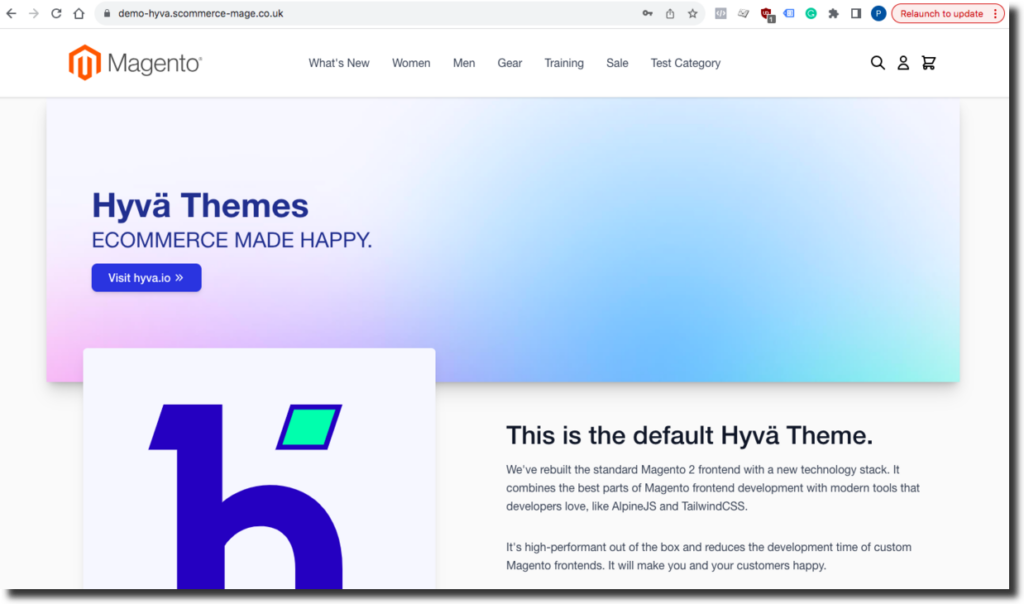This screenshot has width=1024, height=604.
Task: Click the Visit hyva.io button
Action: tap(146, 277)
